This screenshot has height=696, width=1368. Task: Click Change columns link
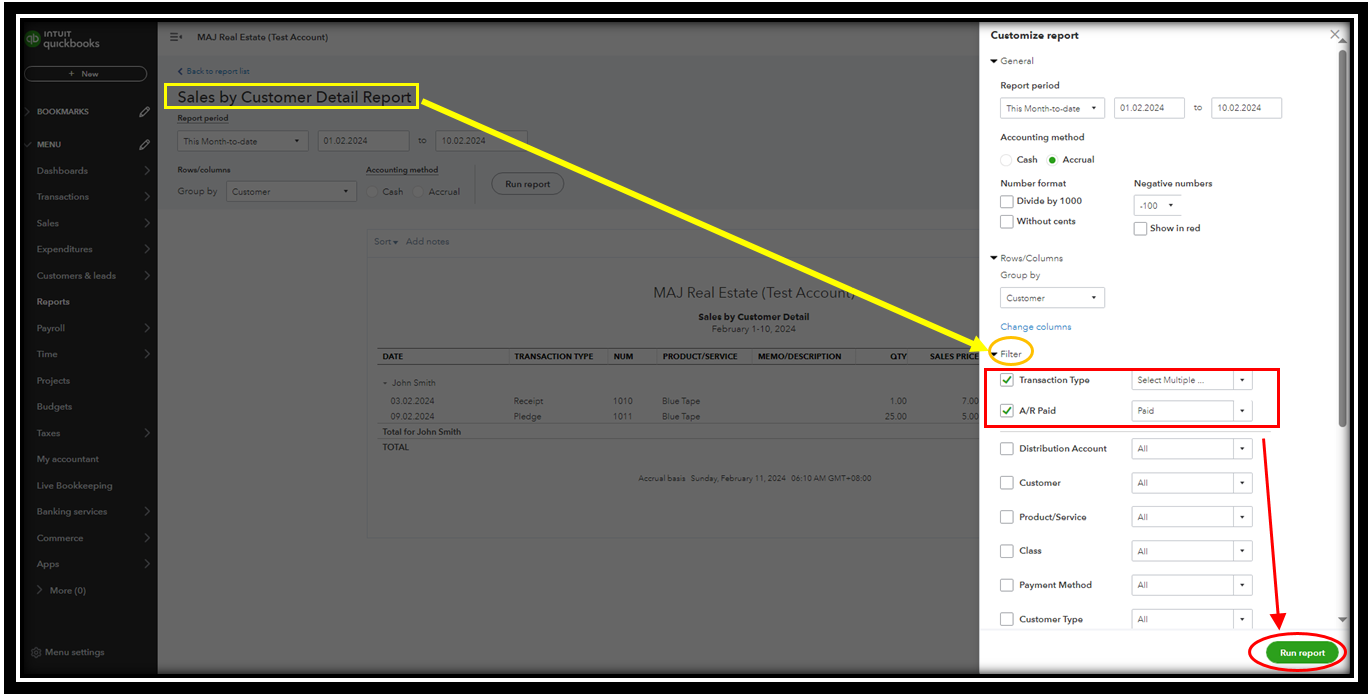click(x=1035, y=327)
